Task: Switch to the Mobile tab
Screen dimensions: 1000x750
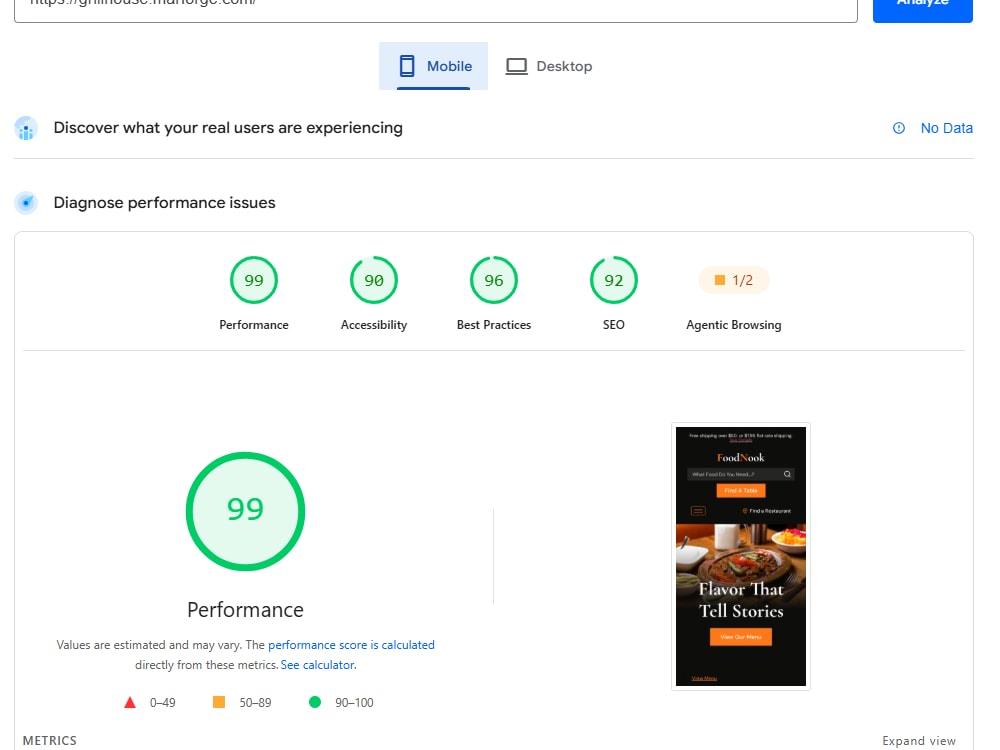Action: pyautogui.click(x=434, y=66)
